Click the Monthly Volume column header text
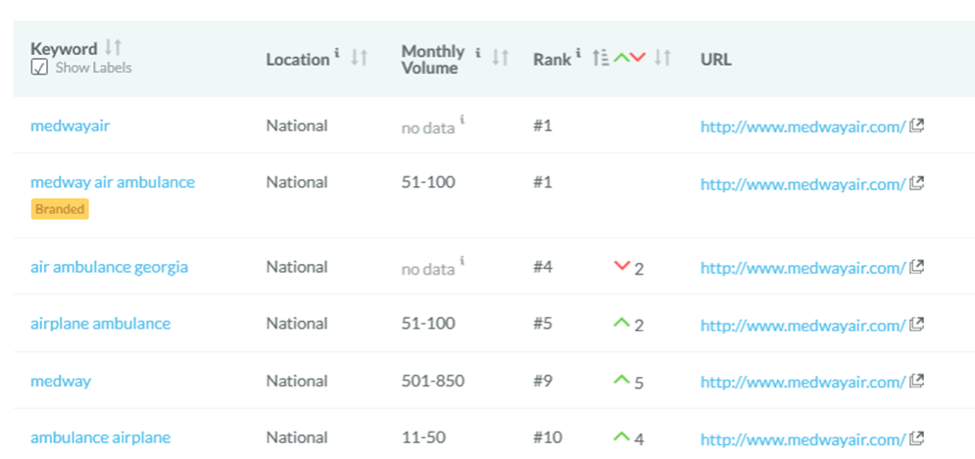Viewport: 975px width, 459px height. [x=433, y=60]
